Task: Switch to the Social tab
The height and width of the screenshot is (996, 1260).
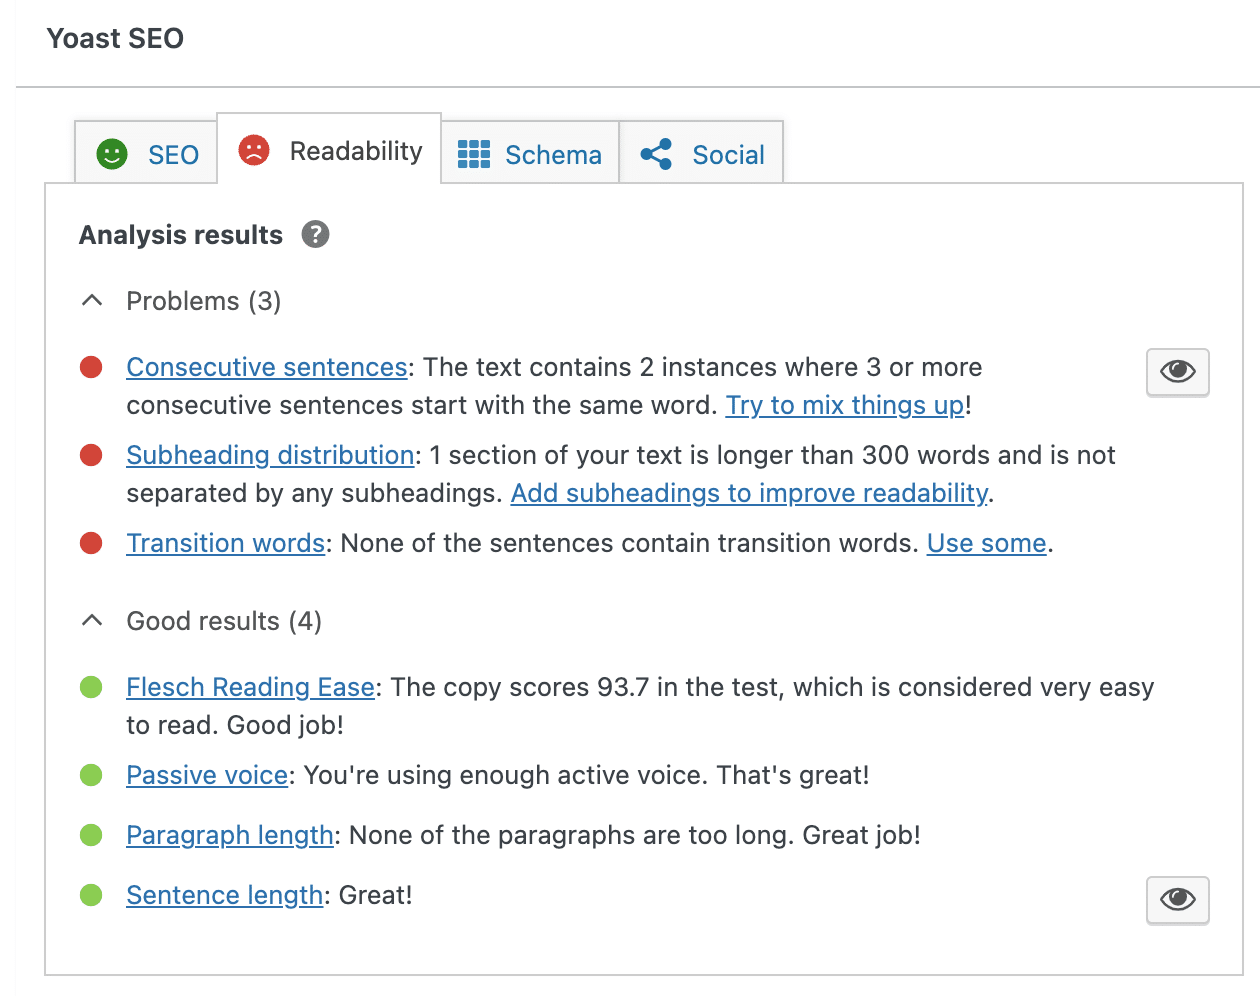Action: click(701, 154)
